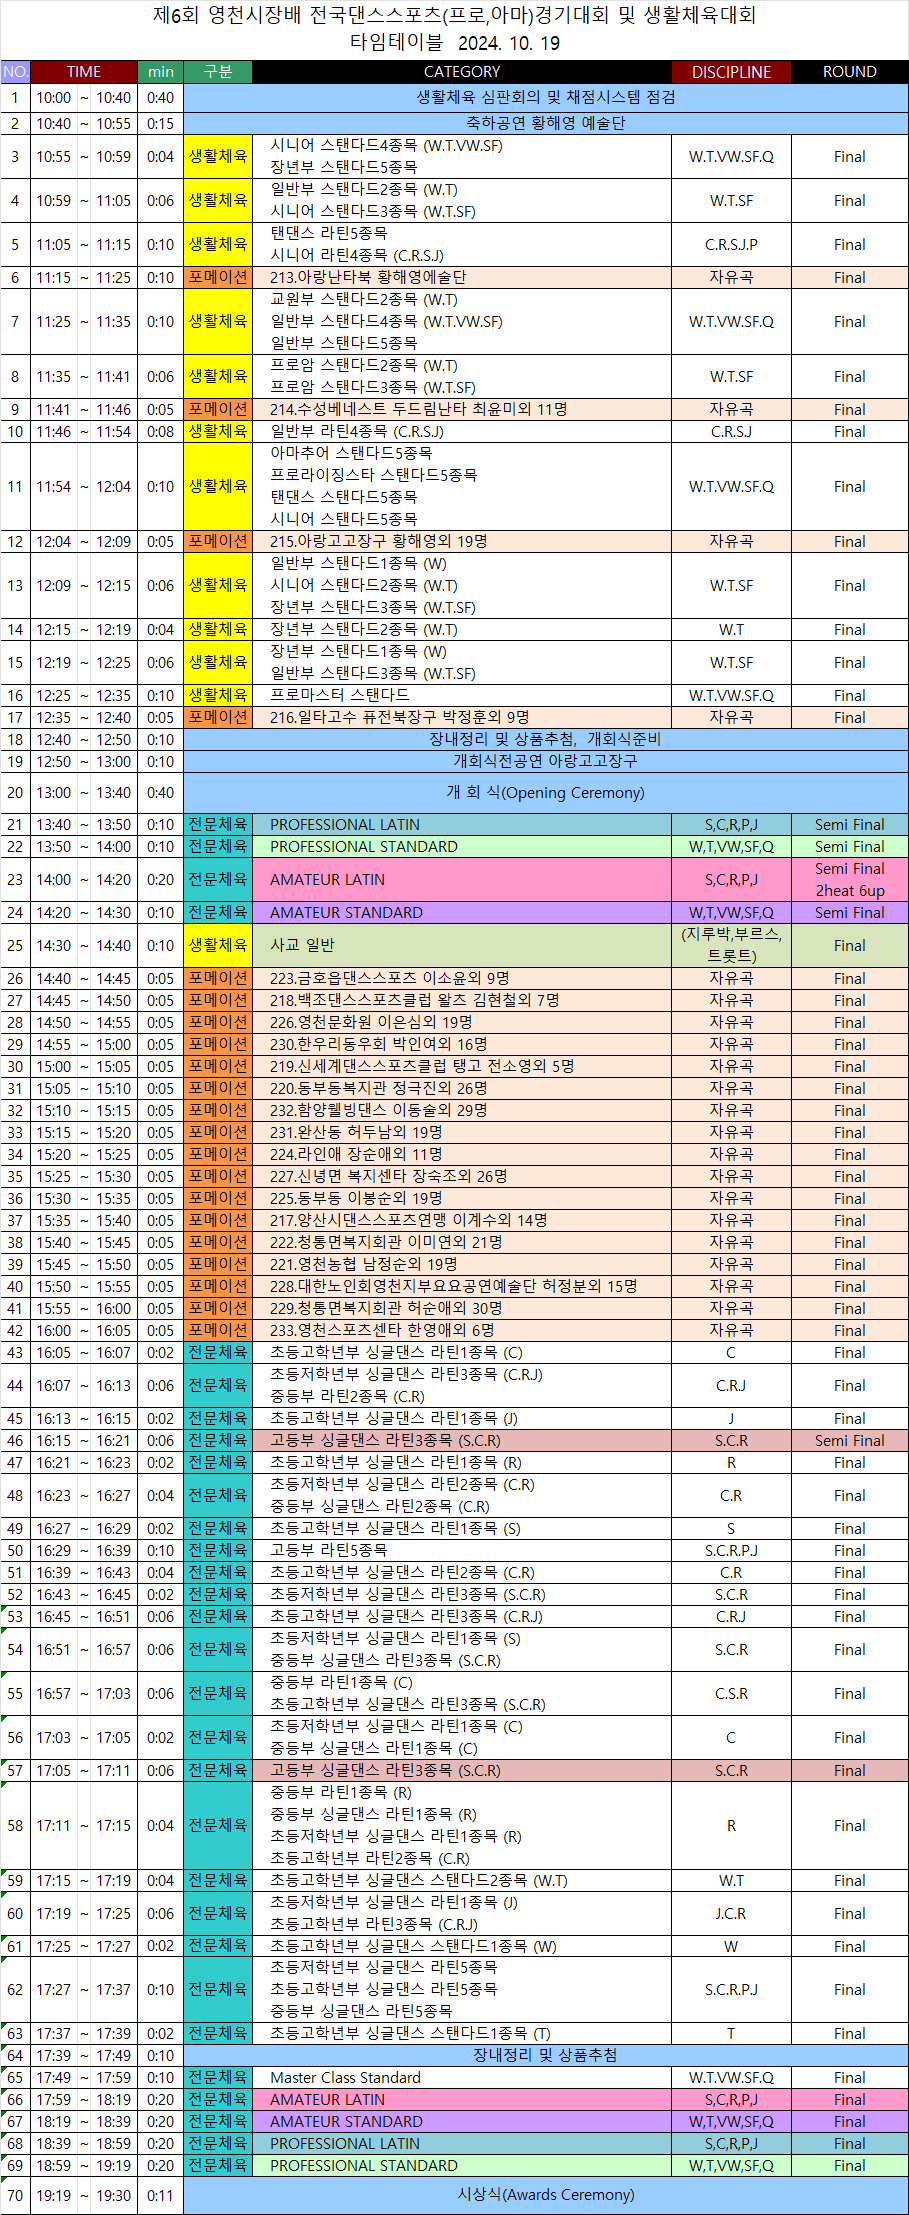Click the ROUND column header

849,72
